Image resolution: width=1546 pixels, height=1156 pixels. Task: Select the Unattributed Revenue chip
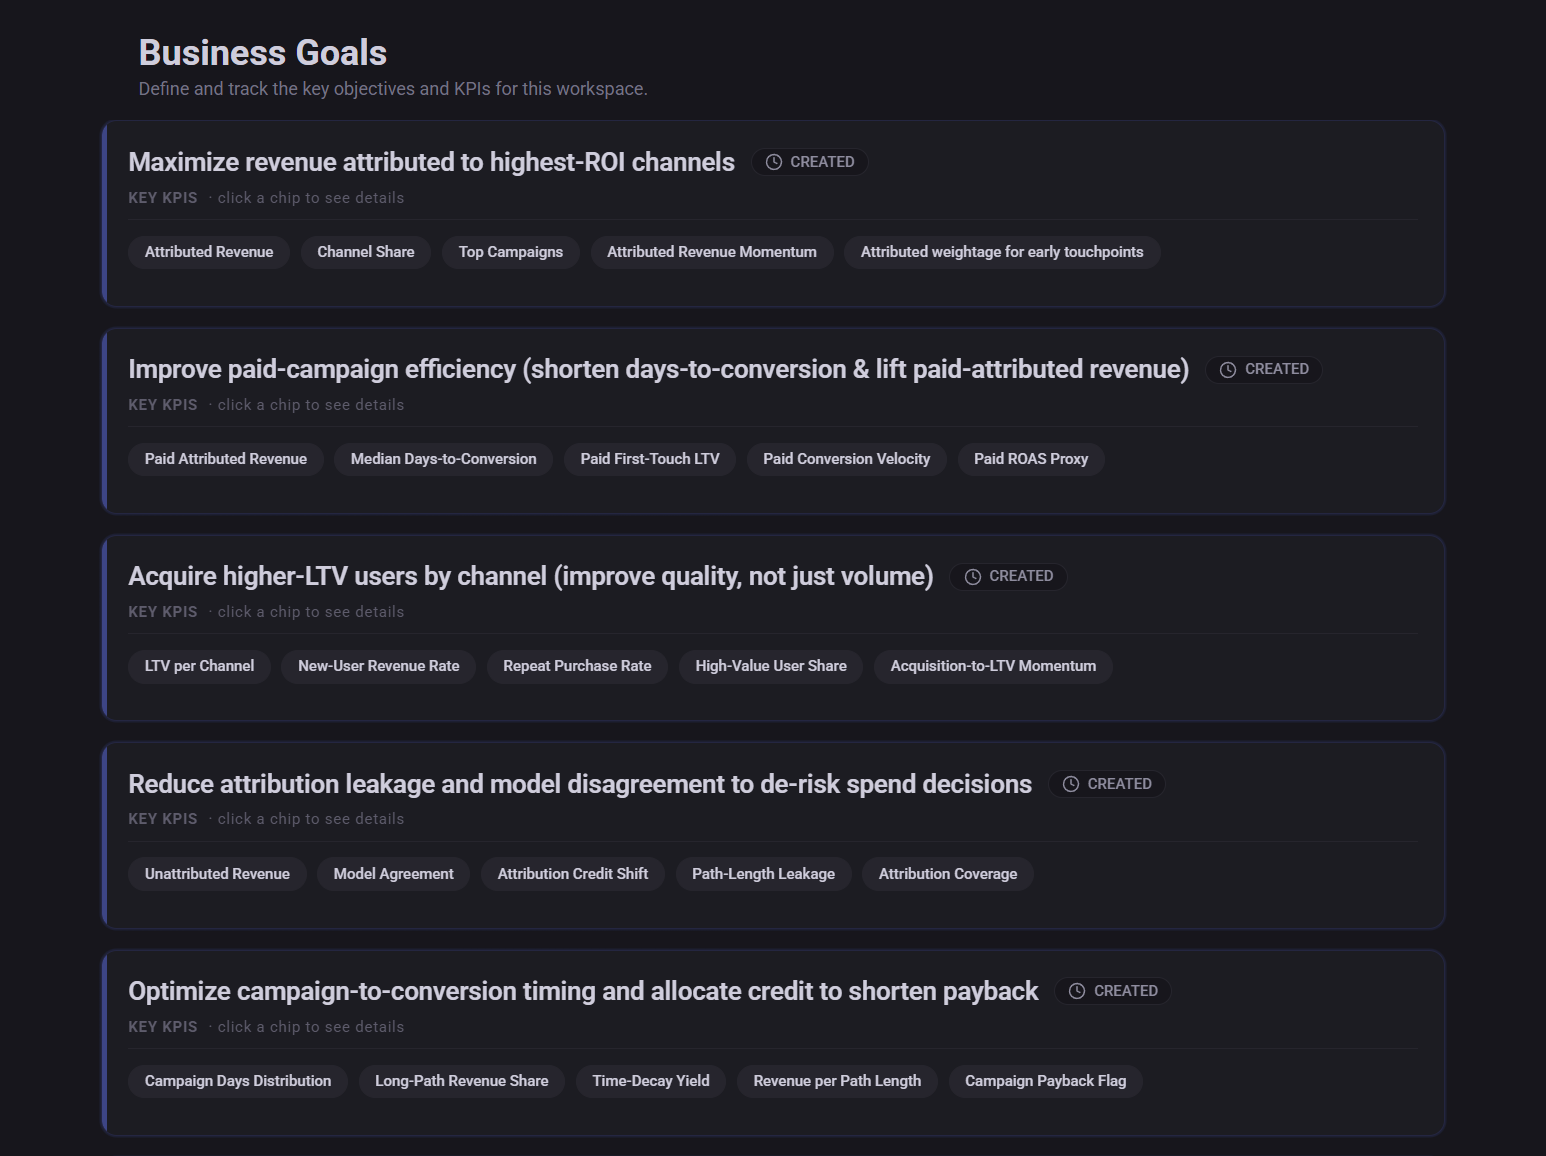point(216,873)
